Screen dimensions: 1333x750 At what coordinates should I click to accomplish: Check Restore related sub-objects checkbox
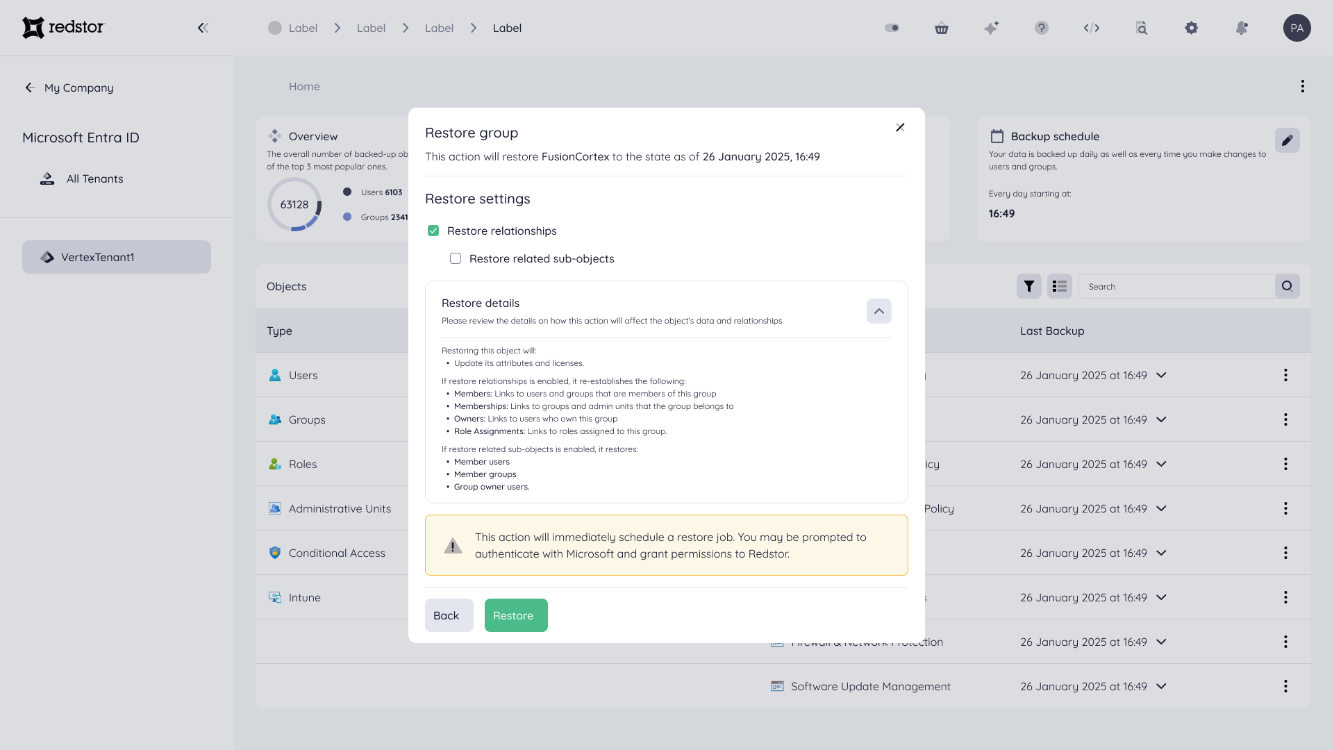[x=455, y=259]
